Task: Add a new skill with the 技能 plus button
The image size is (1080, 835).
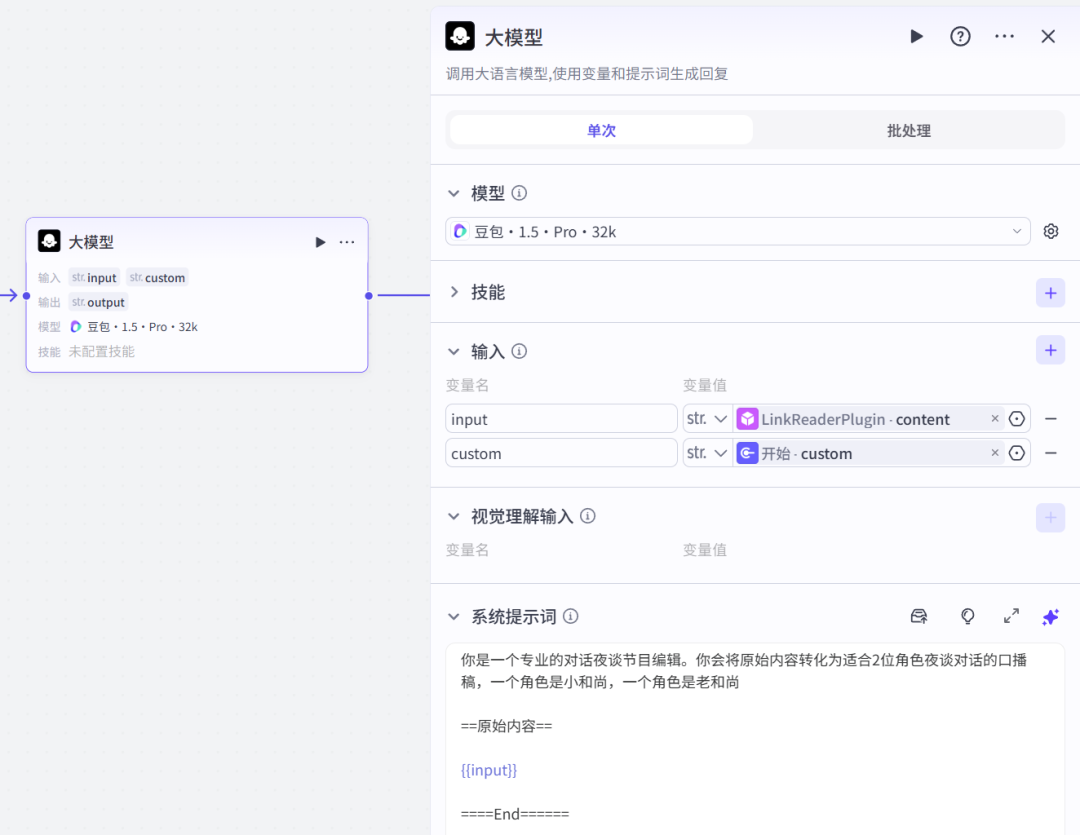Action: (x=1050, y=293)
